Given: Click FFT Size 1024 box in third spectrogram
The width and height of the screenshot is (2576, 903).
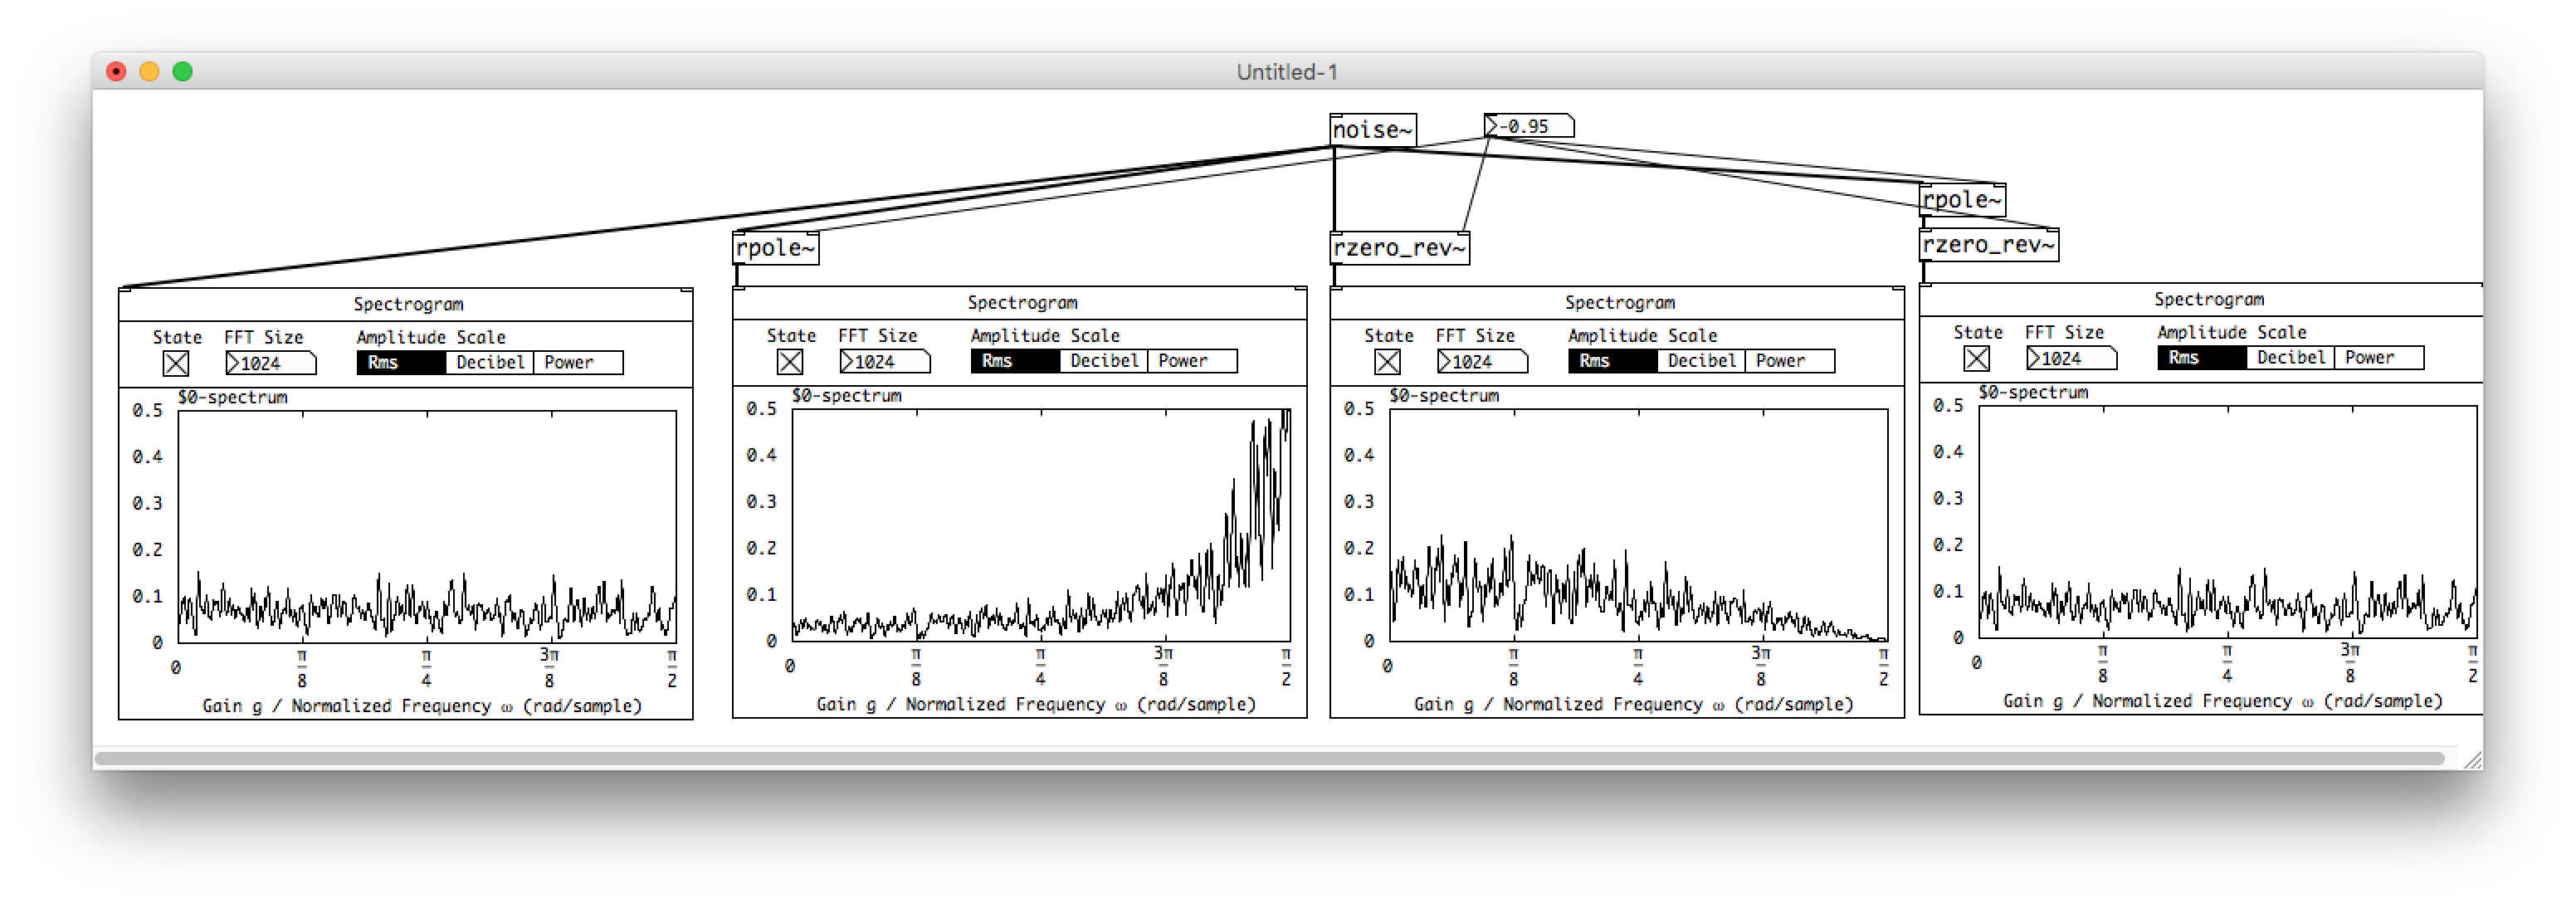Looking at the screenshot, I should [x=1482, y=362].
